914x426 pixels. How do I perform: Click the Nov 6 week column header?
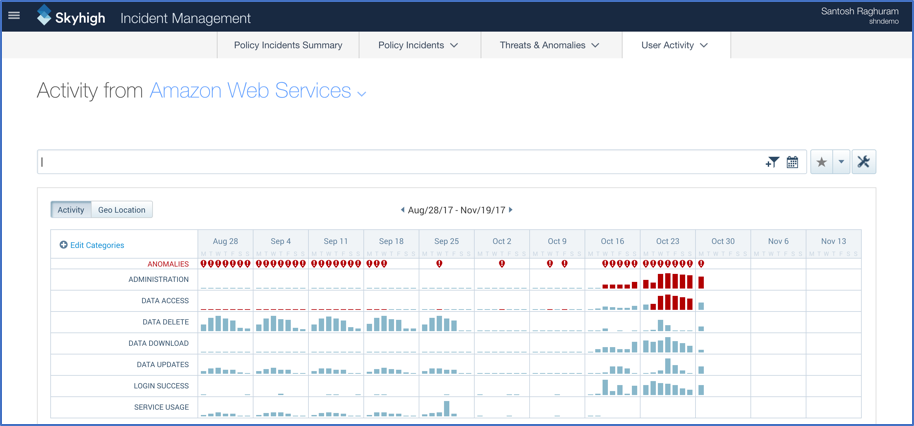(778, 241)
